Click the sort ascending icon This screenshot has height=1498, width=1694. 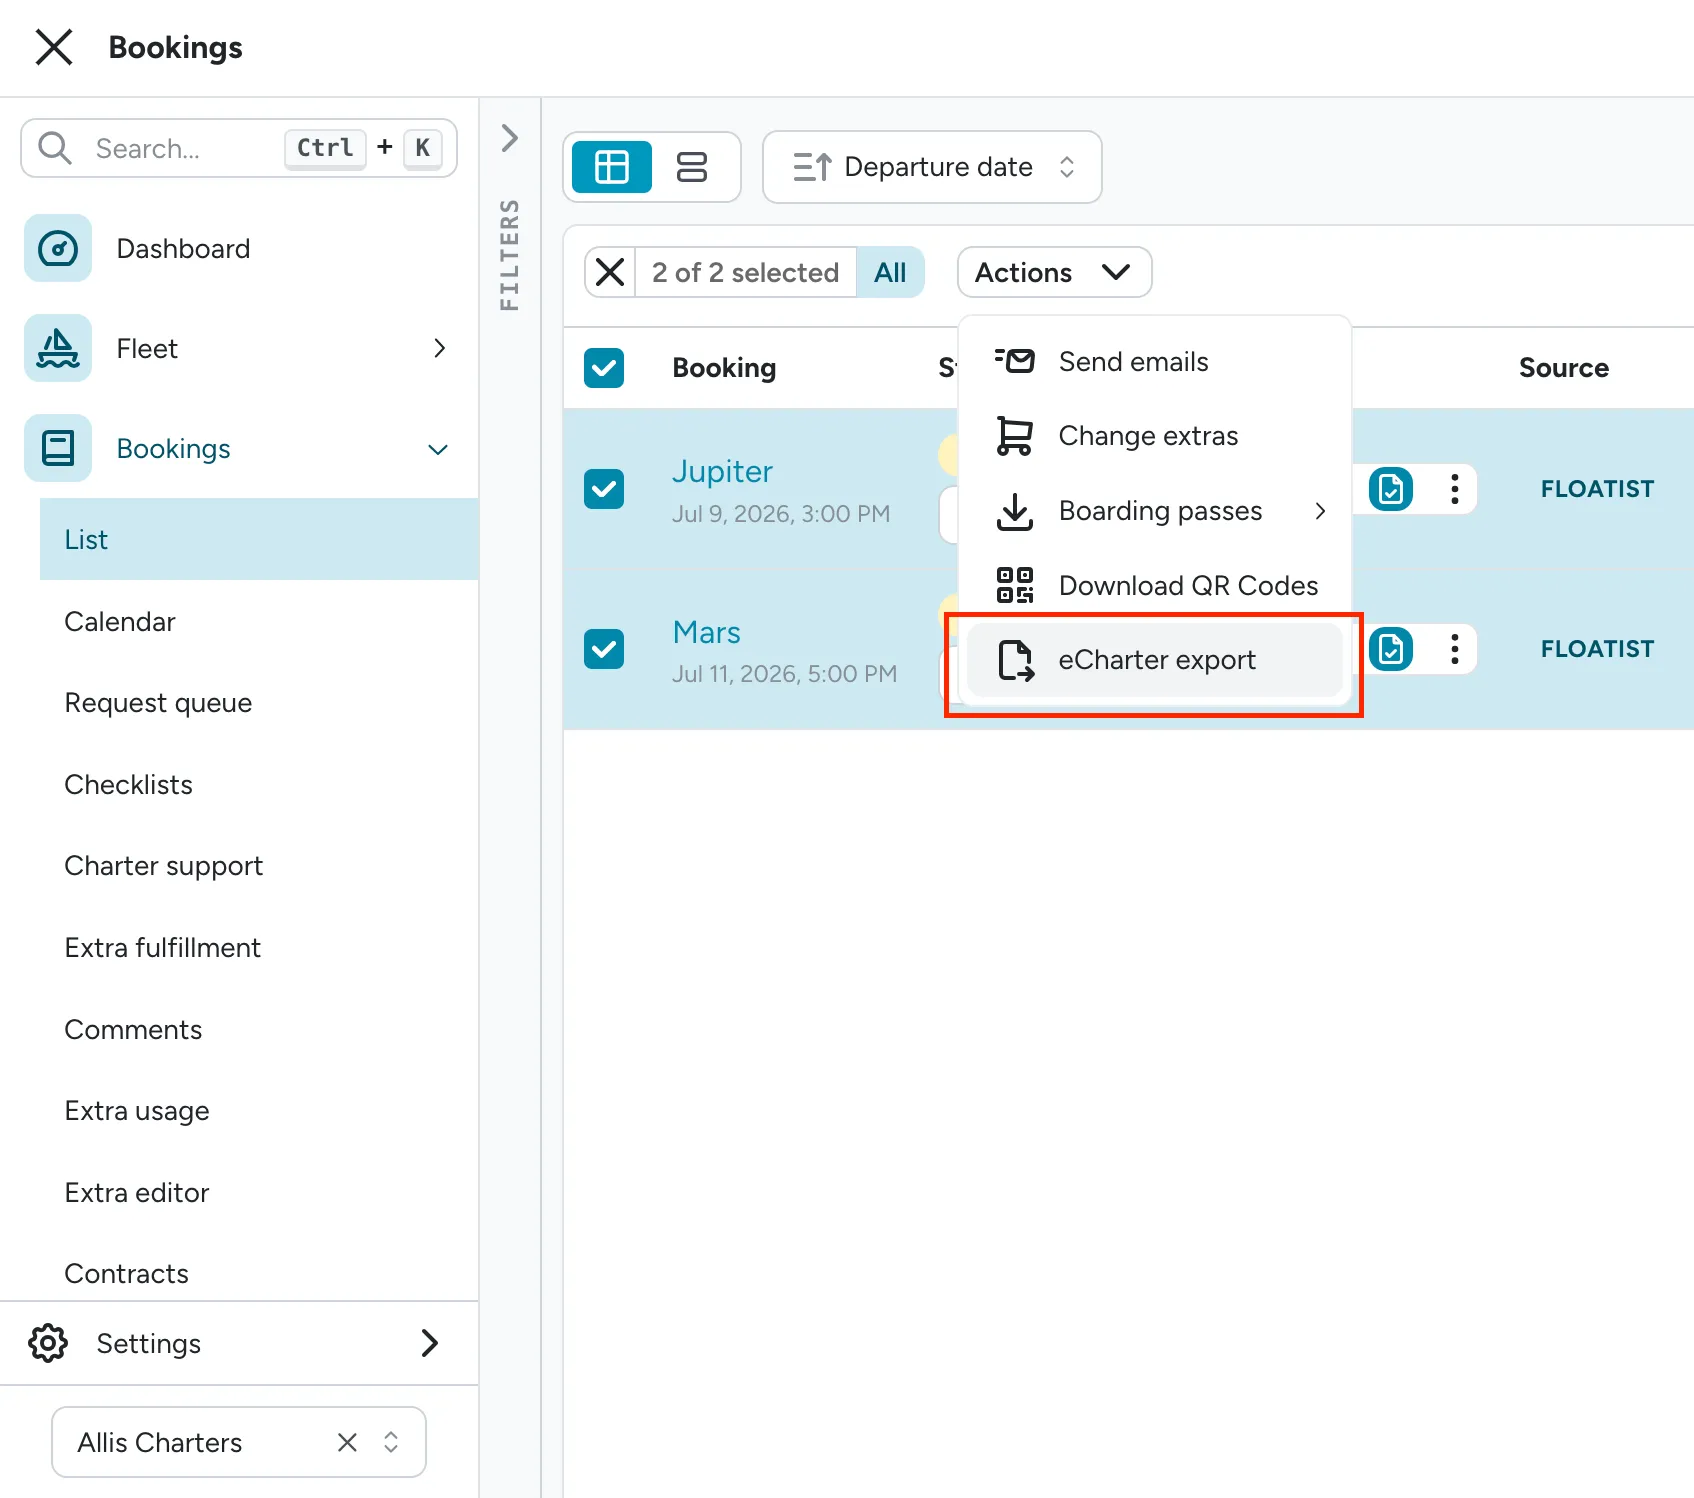point(812,167)
